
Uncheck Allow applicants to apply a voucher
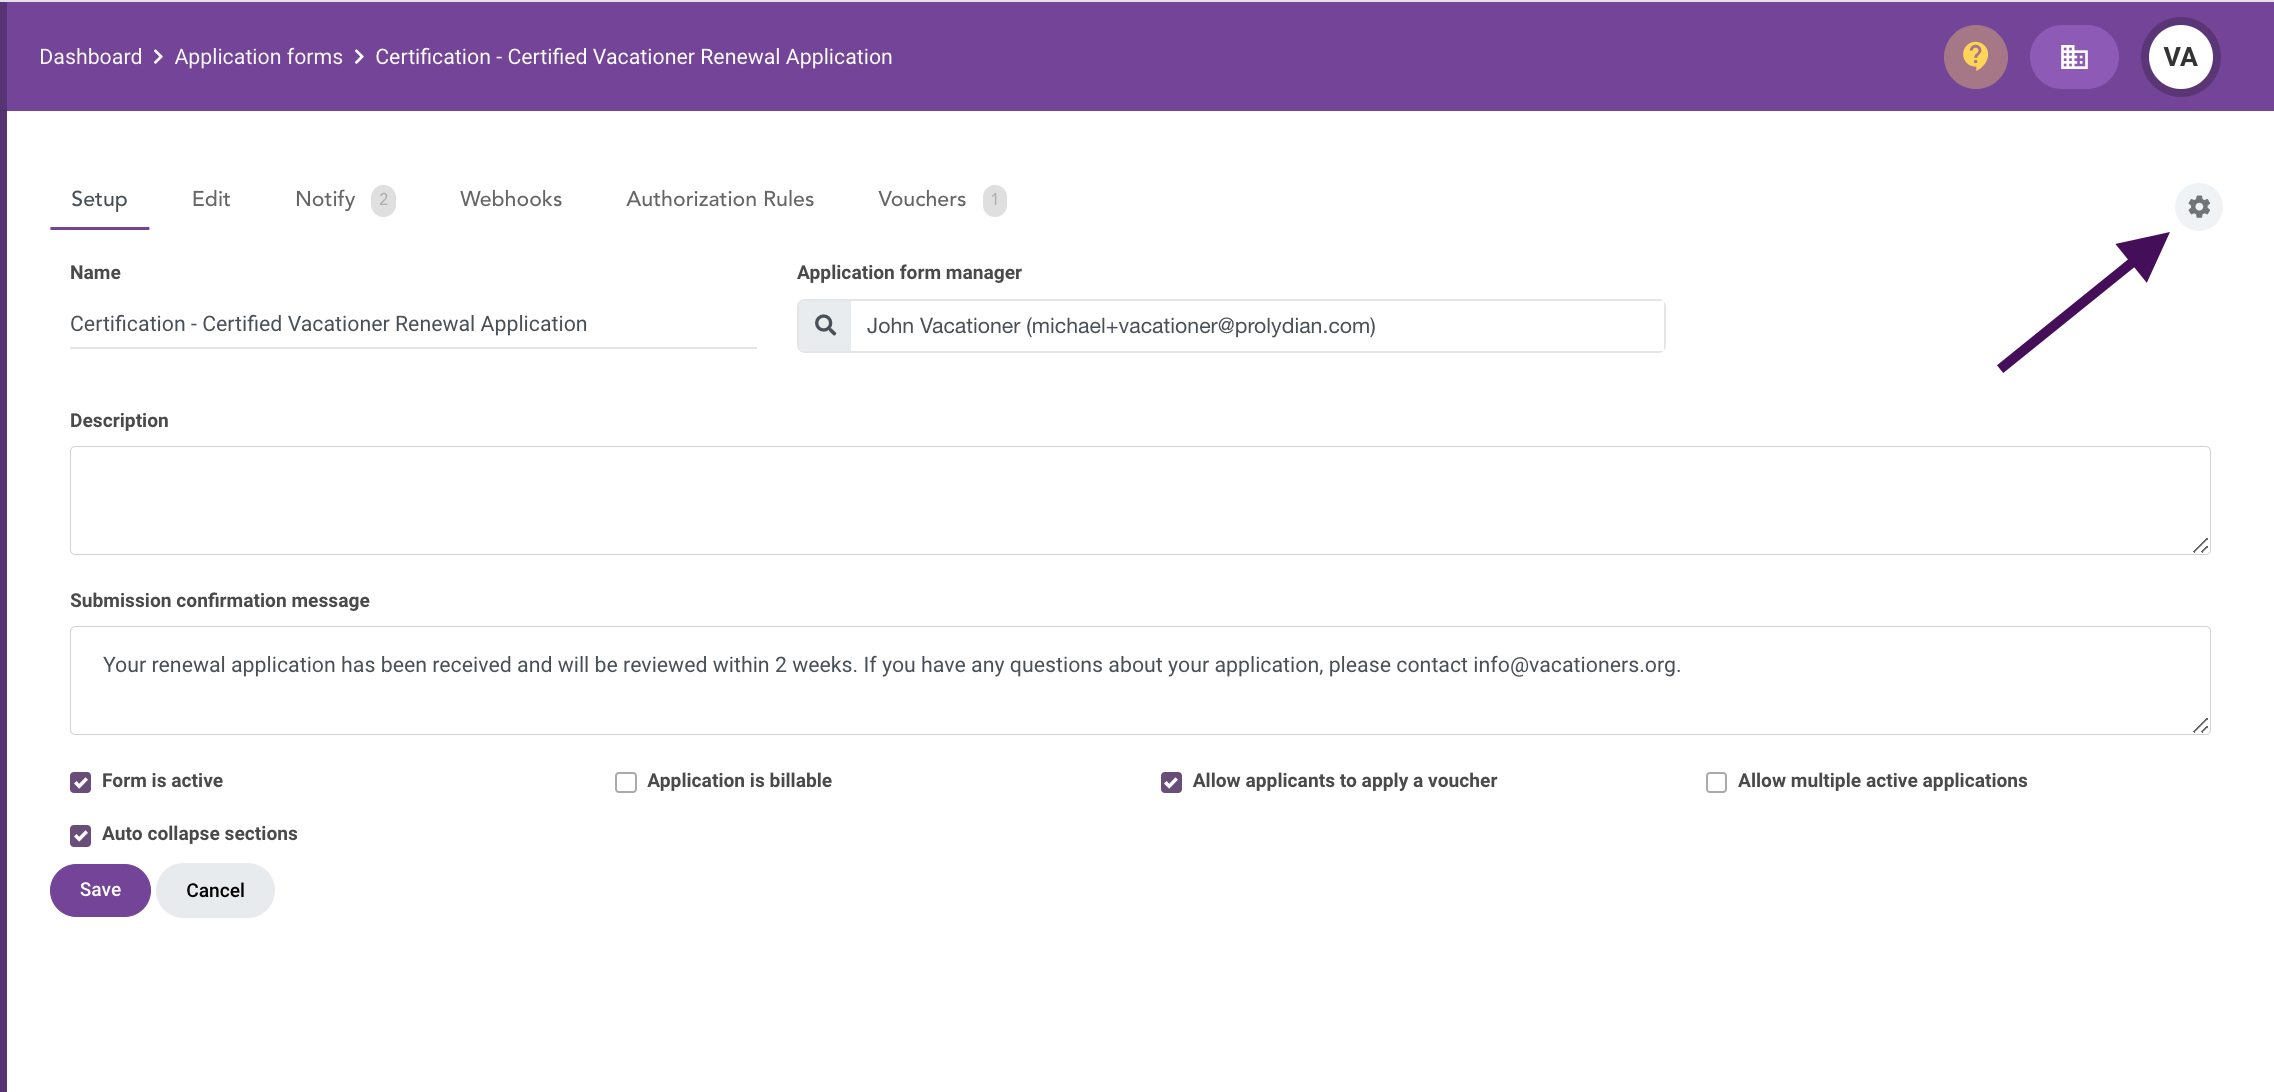(x=1171, y=782)
